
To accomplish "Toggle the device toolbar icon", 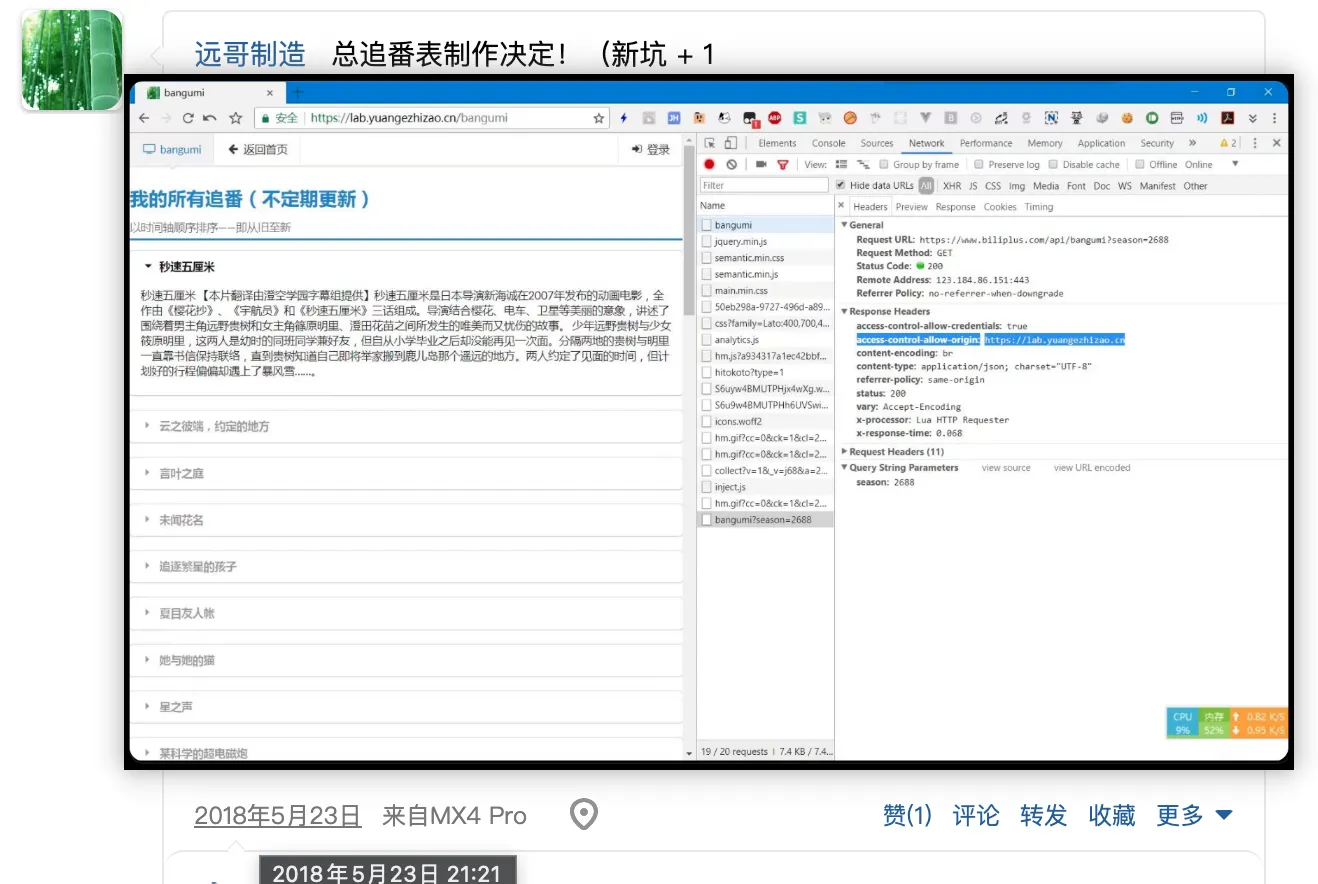I will [x=731, y=143].
